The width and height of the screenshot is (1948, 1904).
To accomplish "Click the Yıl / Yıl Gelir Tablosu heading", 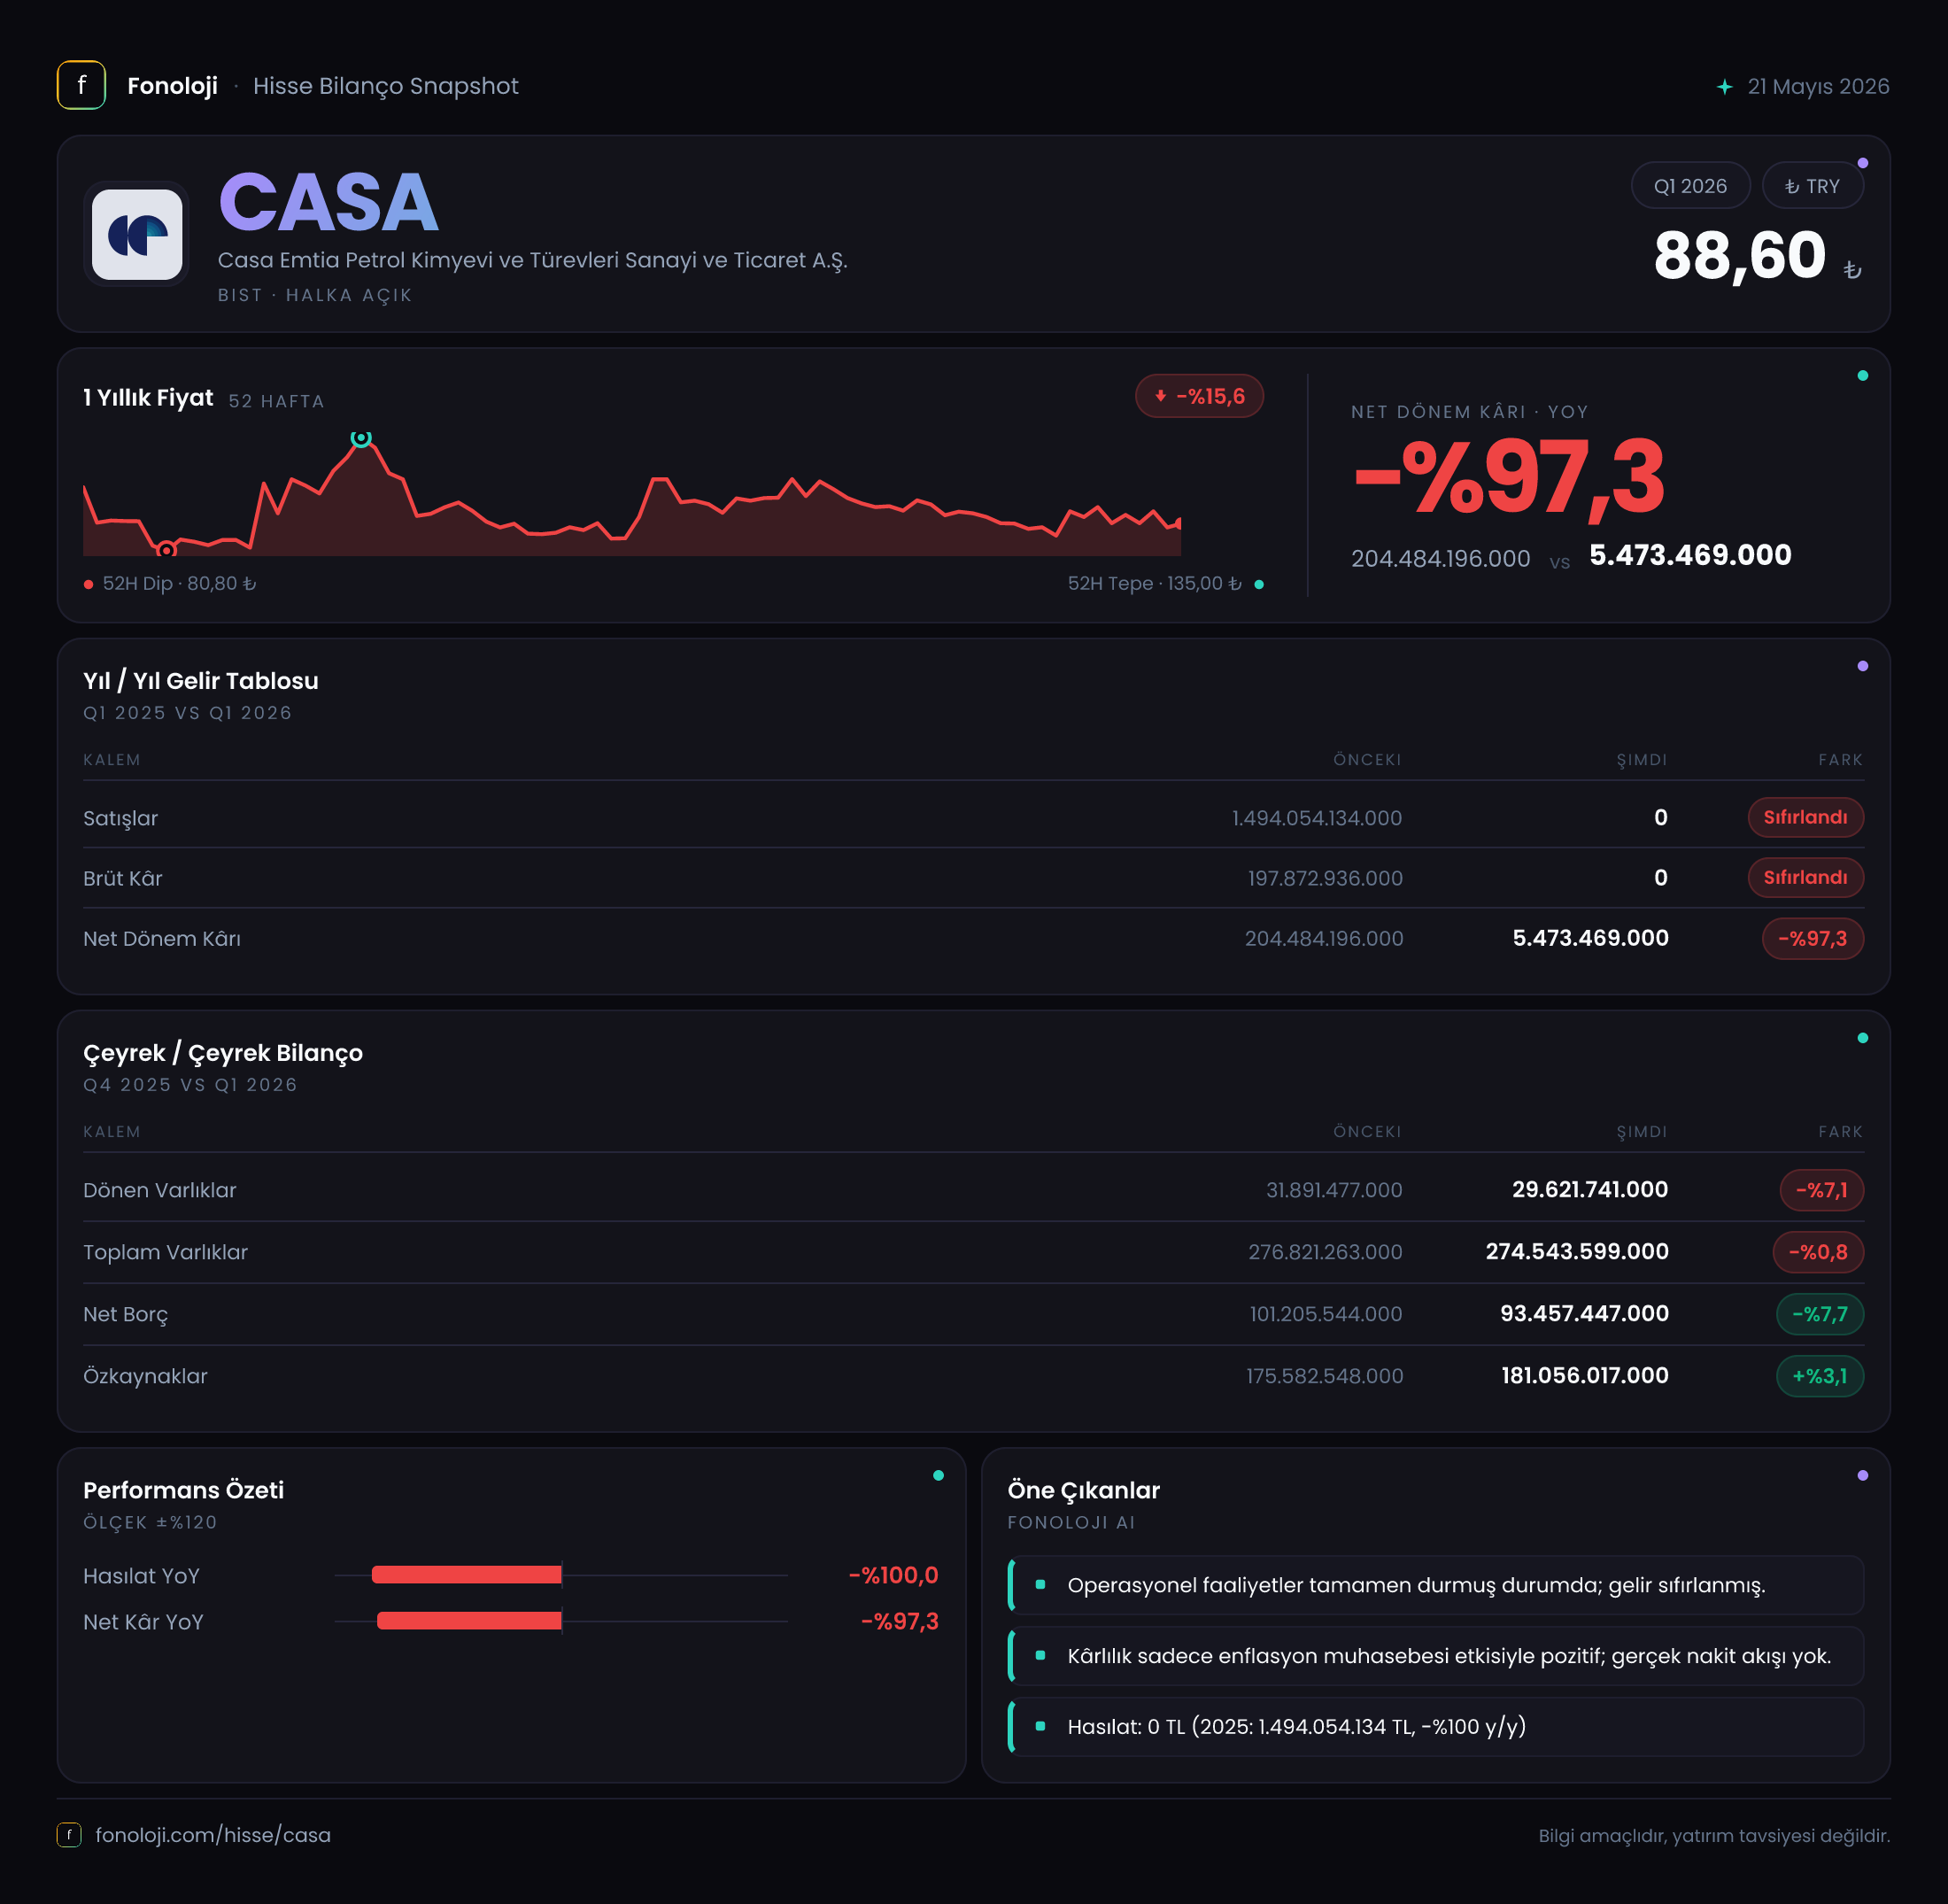I will (x=201, y=681).
